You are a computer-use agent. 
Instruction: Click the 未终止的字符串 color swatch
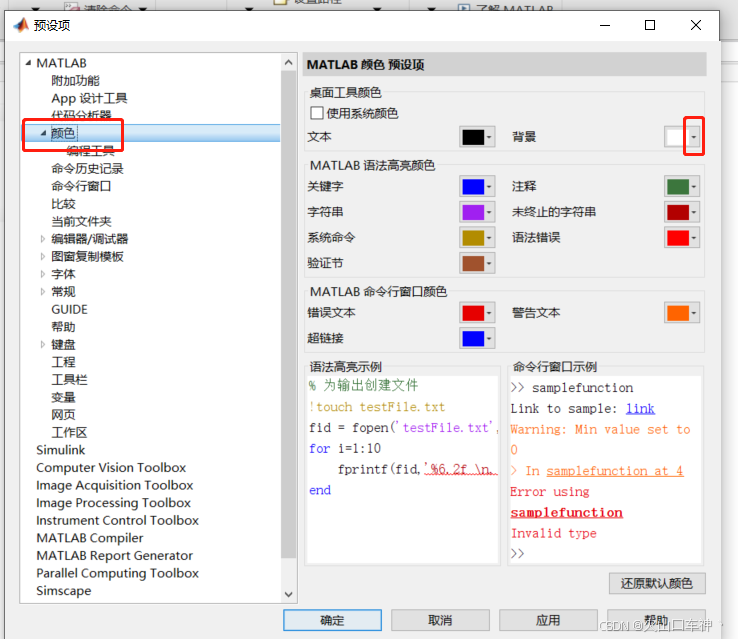[678, 212]
